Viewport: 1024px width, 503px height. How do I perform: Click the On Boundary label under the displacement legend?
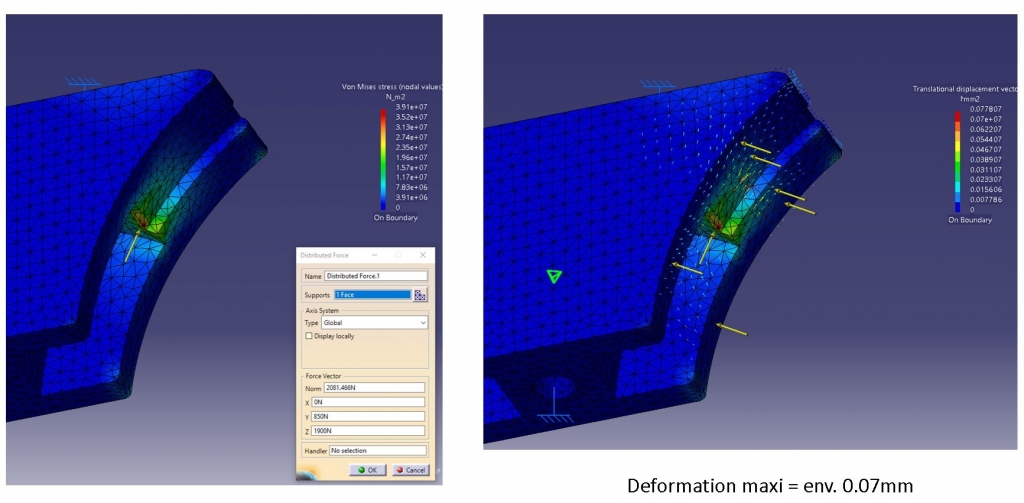970,221
